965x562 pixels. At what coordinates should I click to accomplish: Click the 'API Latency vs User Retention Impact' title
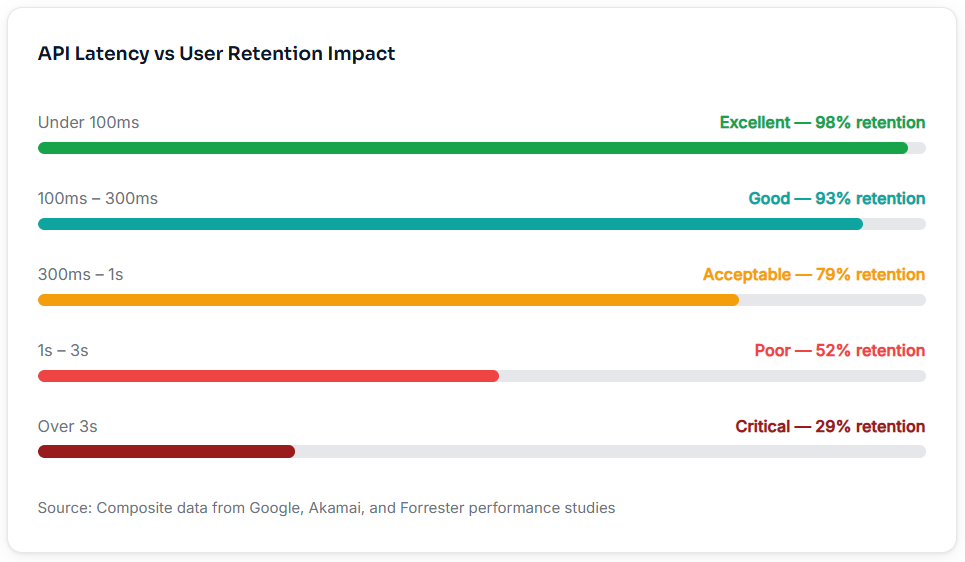click(x=216, y=54)
